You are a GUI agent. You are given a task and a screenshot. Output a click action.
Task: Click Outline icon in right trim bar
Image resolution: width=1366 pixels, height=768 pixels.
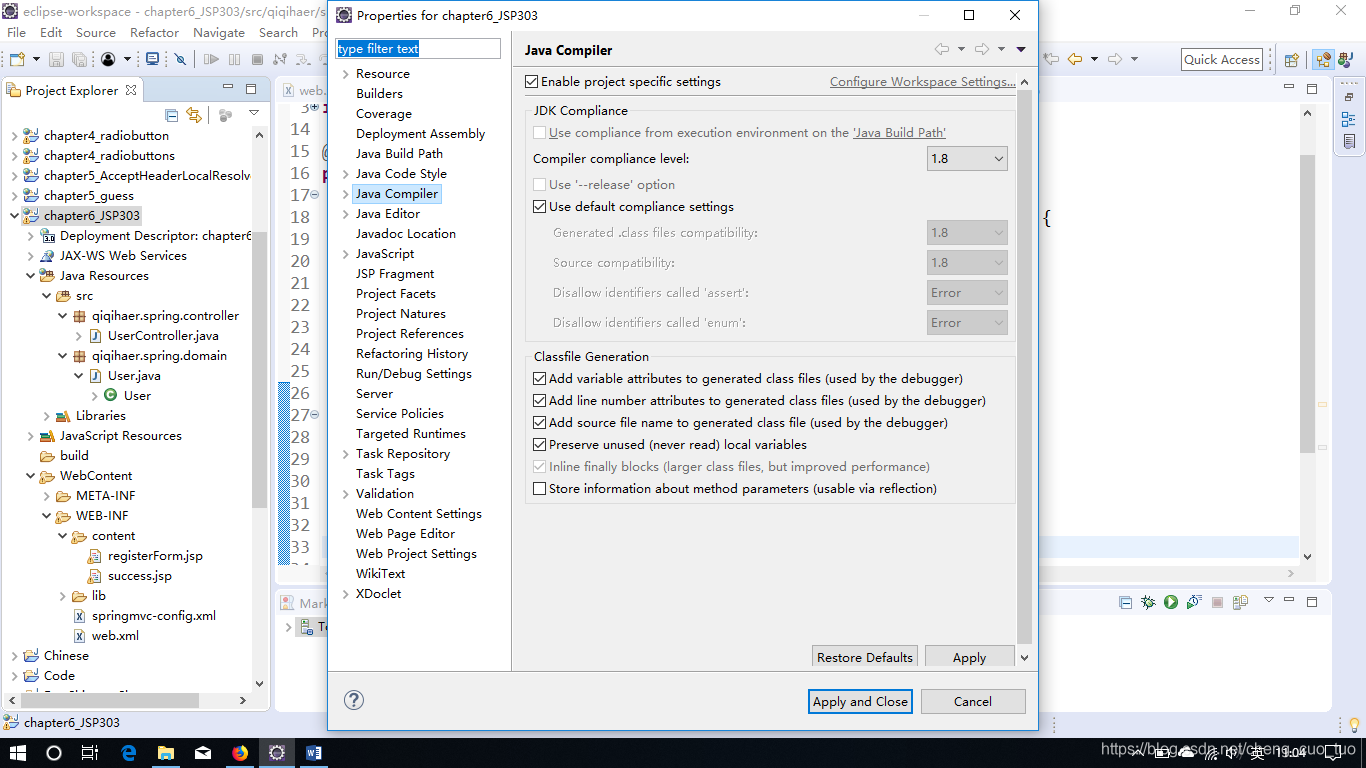pyautogui.click(x=1349, y=120)
